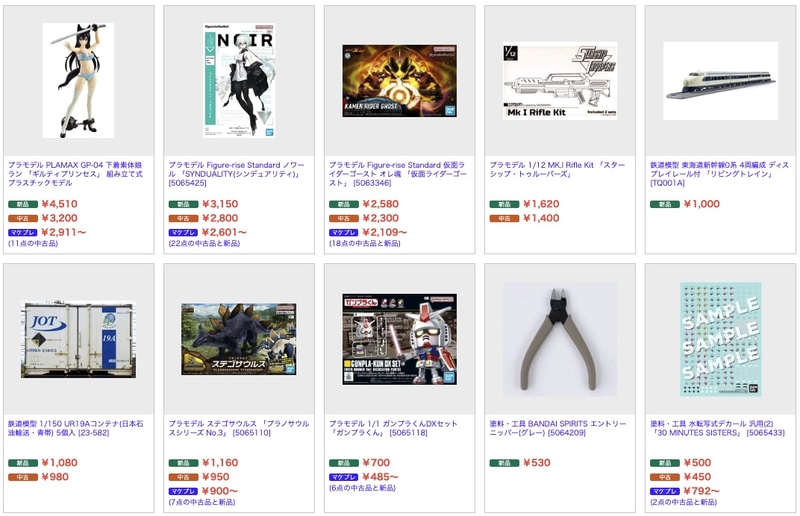
Task: View the gray entry nipper image
Action: (x=560, y=339)
